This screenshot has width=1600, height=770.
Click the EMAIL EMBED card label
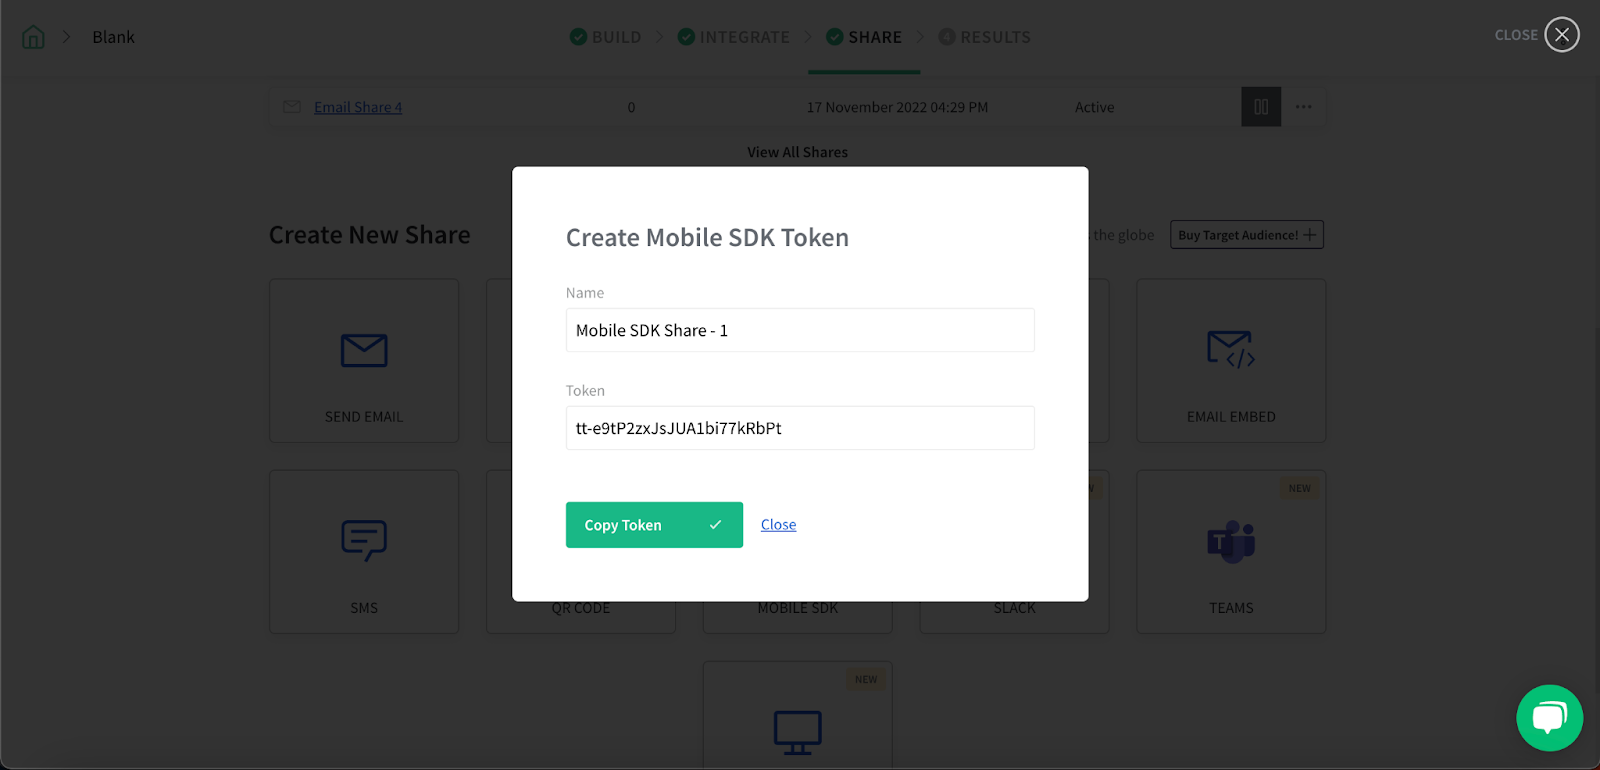1231,417
